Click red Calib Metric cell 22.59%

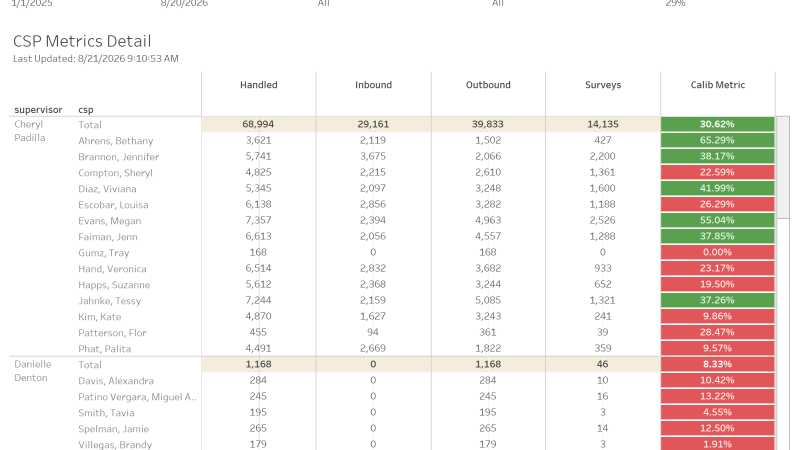[717, 172]
